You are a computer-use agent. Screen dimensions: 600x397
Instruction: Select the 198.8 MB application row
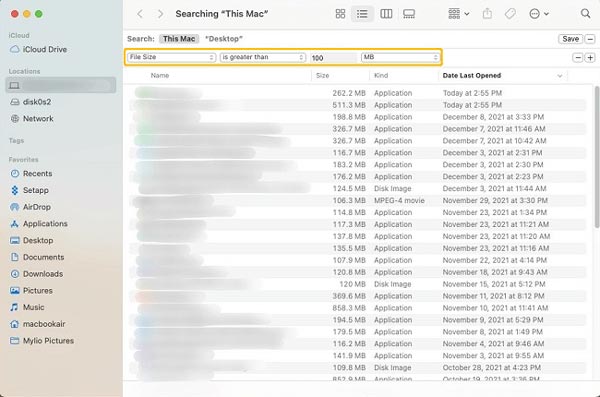click(x=357, y=117)
